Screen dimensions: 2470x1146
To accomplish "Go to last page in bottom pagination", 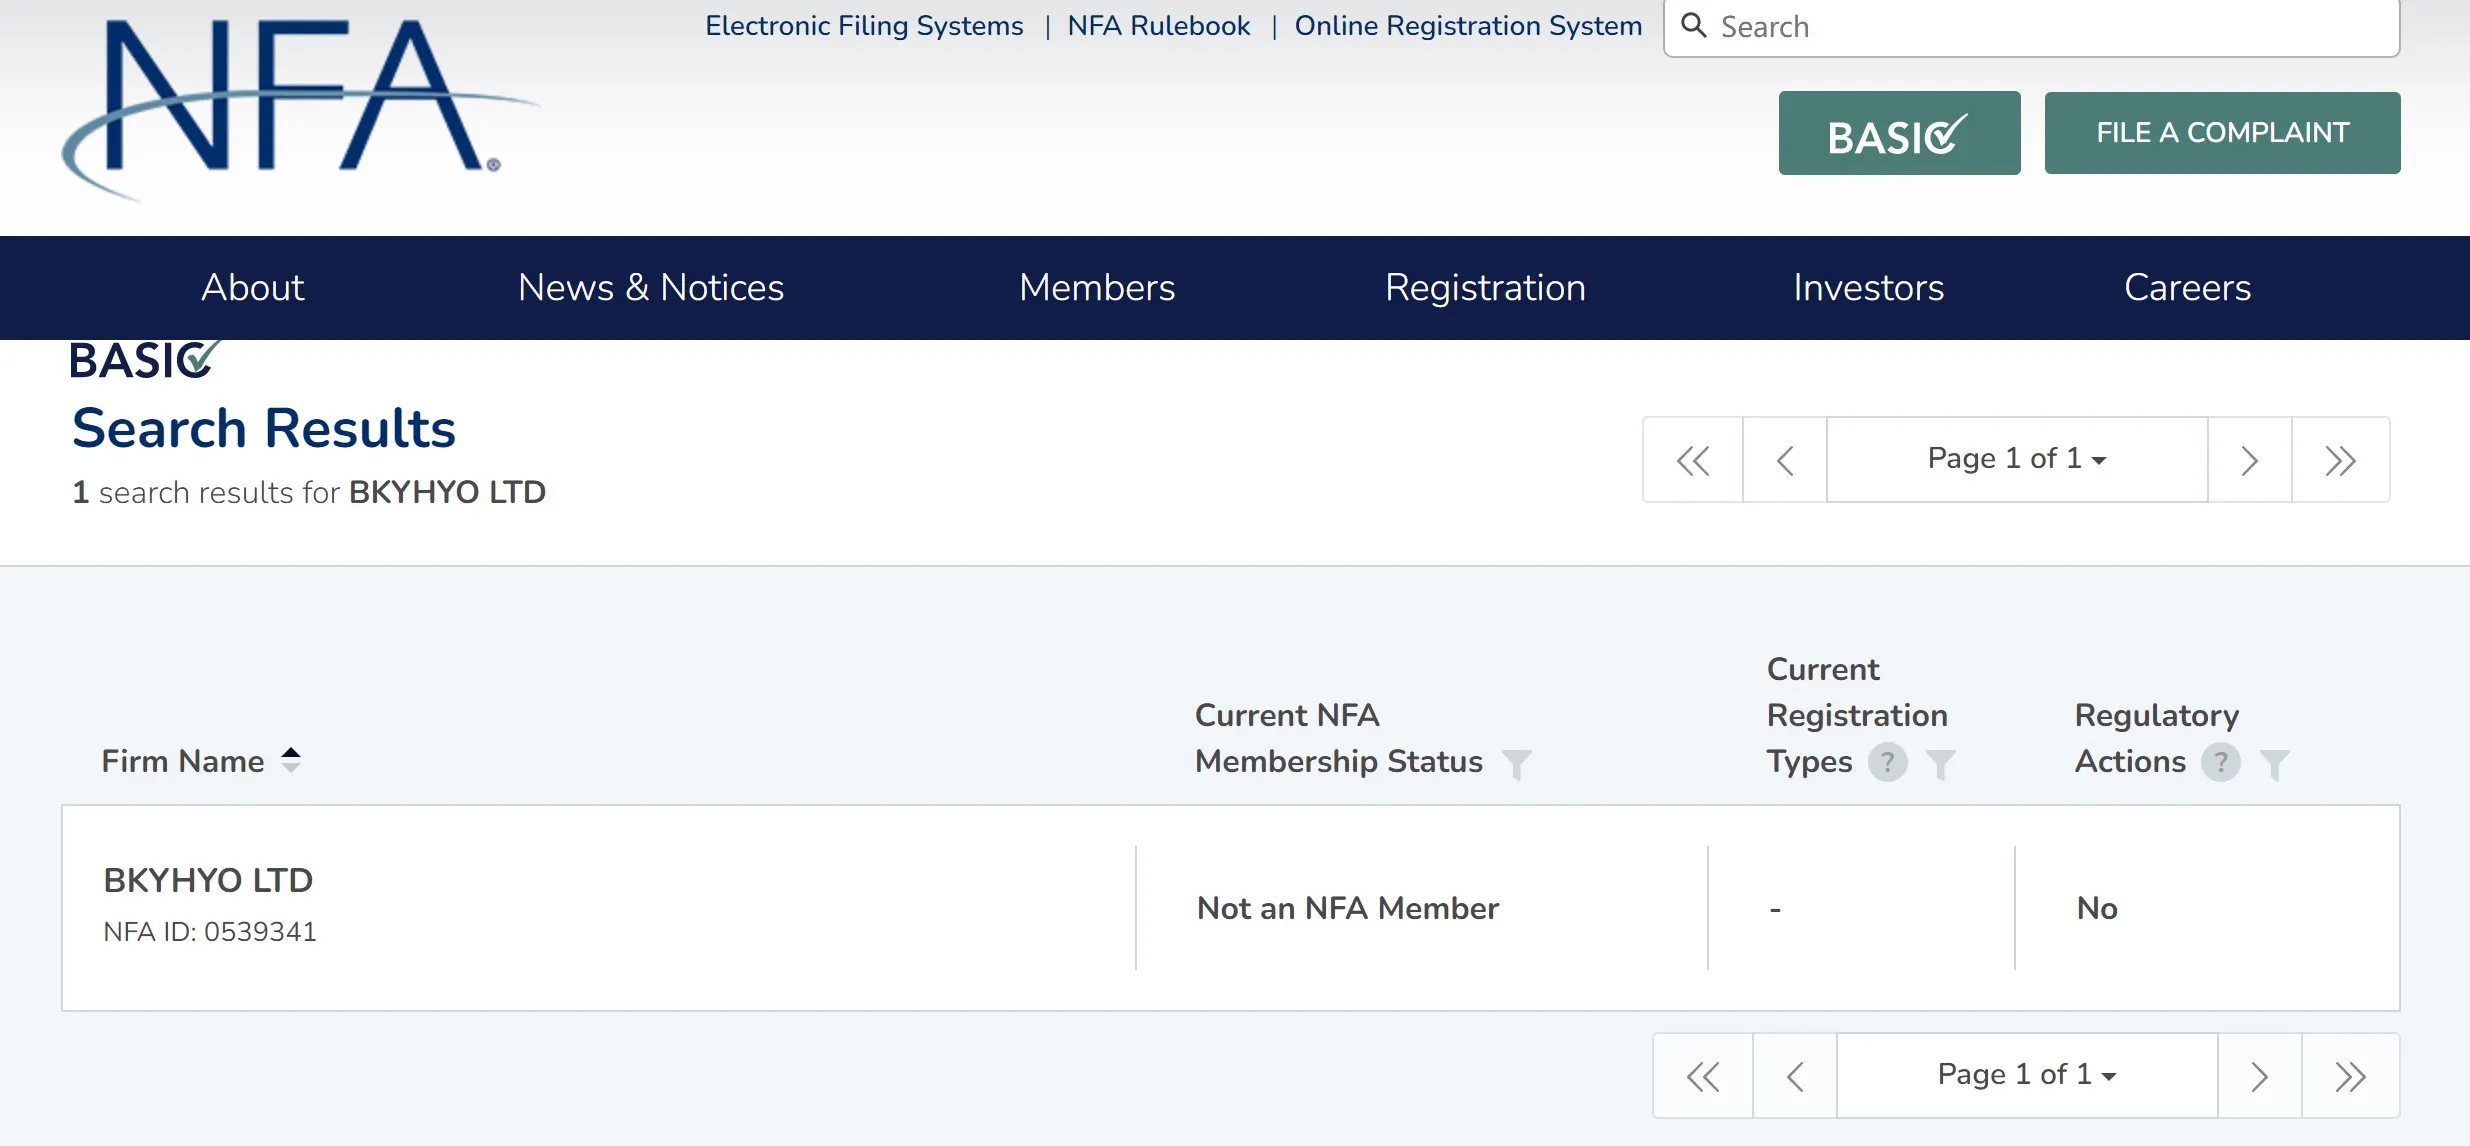I will (2350, 1076).
